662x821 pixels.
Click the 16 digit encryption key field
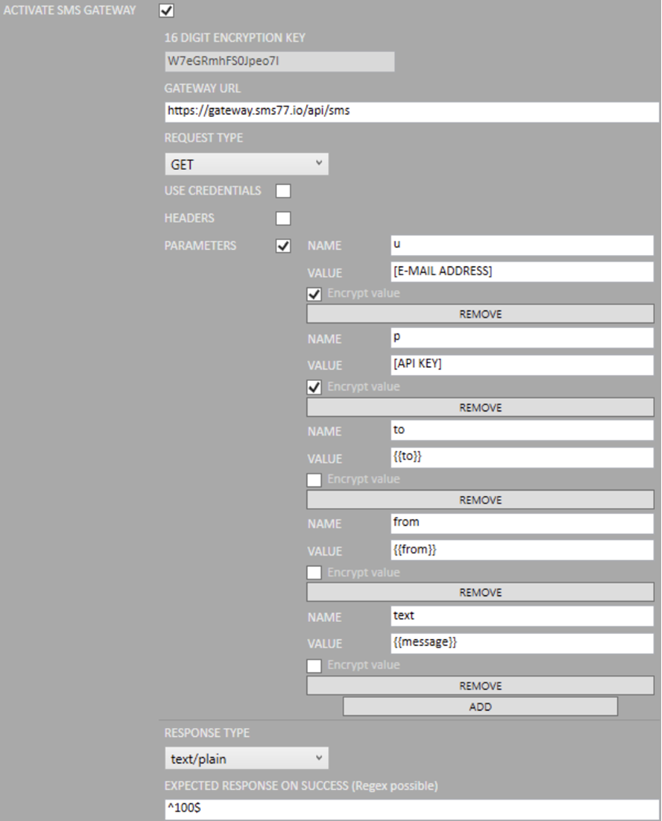(279, 62)
